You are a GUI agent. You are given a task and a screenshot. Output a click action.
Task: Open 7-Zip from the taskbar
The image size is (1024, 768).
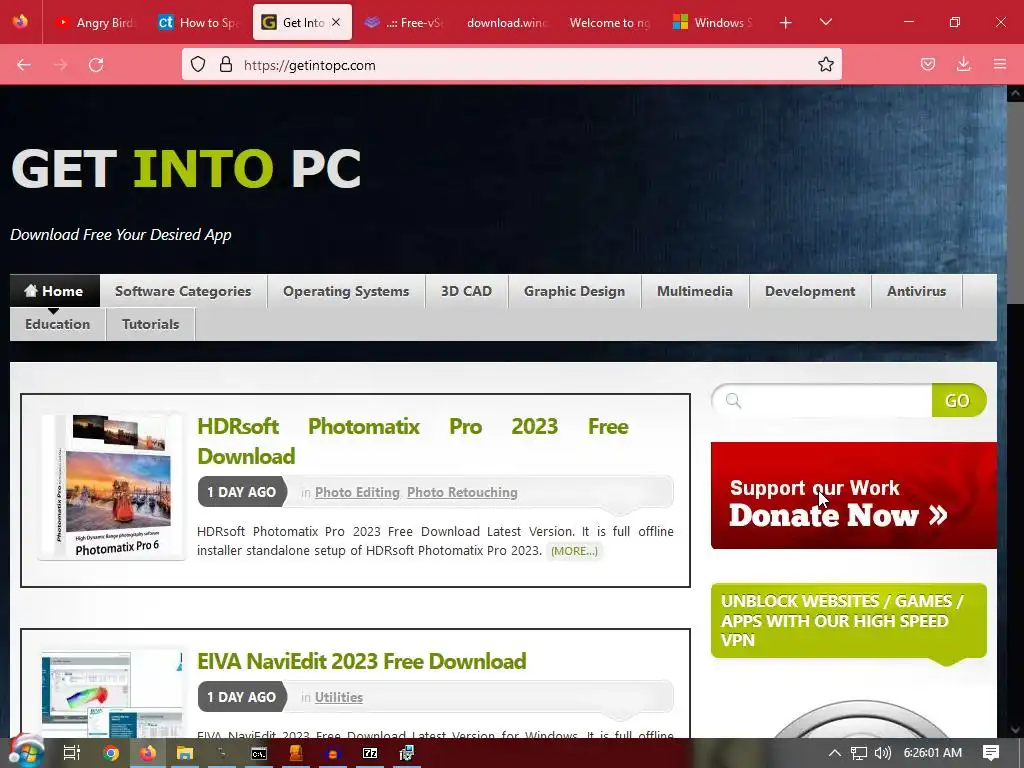click(370, 753)
